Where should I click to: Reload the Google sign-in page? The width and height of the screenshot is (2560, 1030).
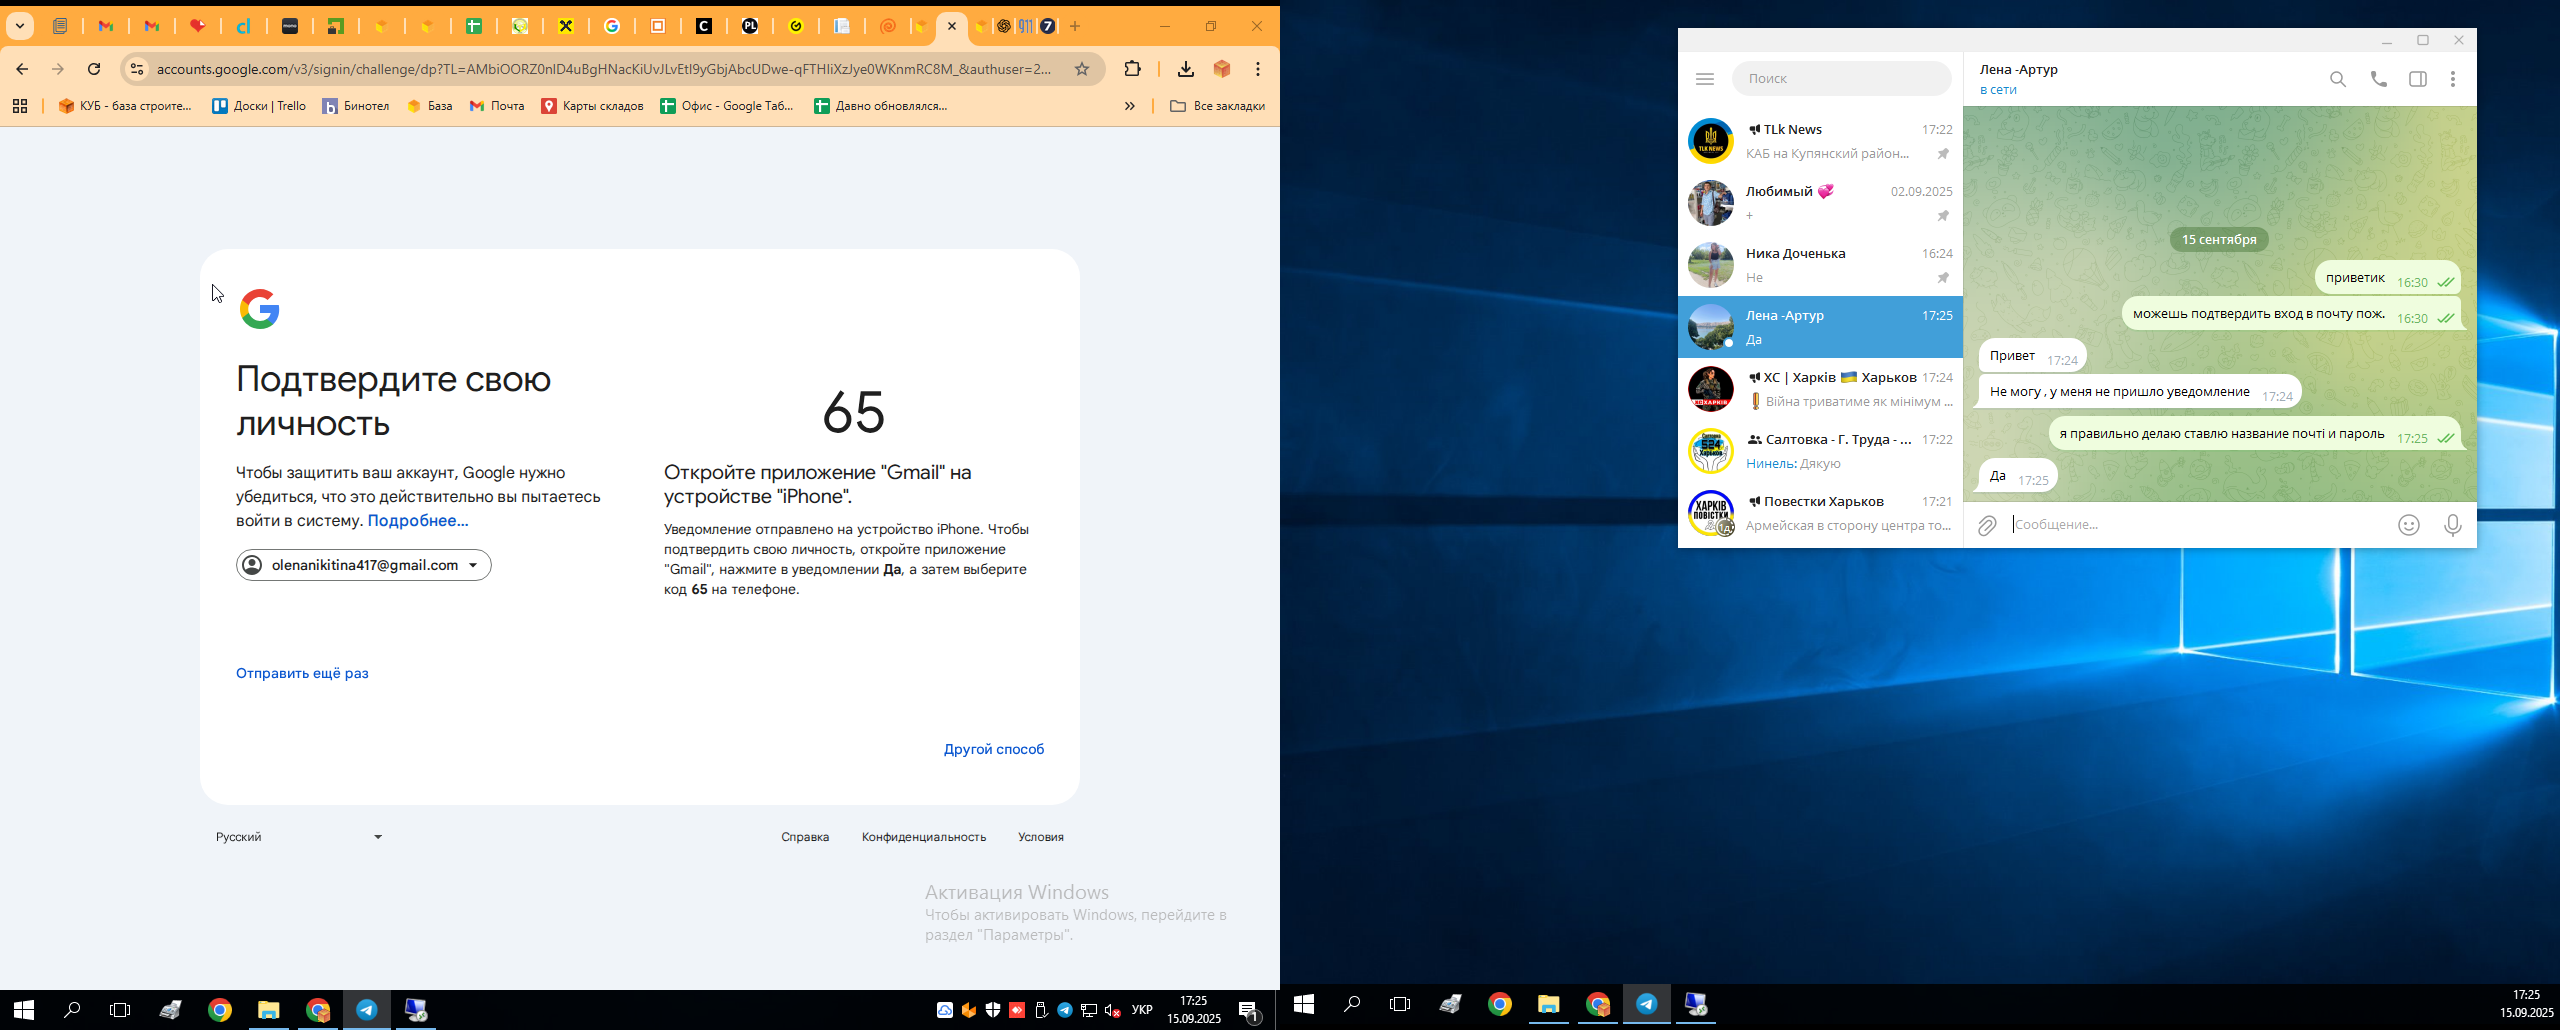pos(94,69)
